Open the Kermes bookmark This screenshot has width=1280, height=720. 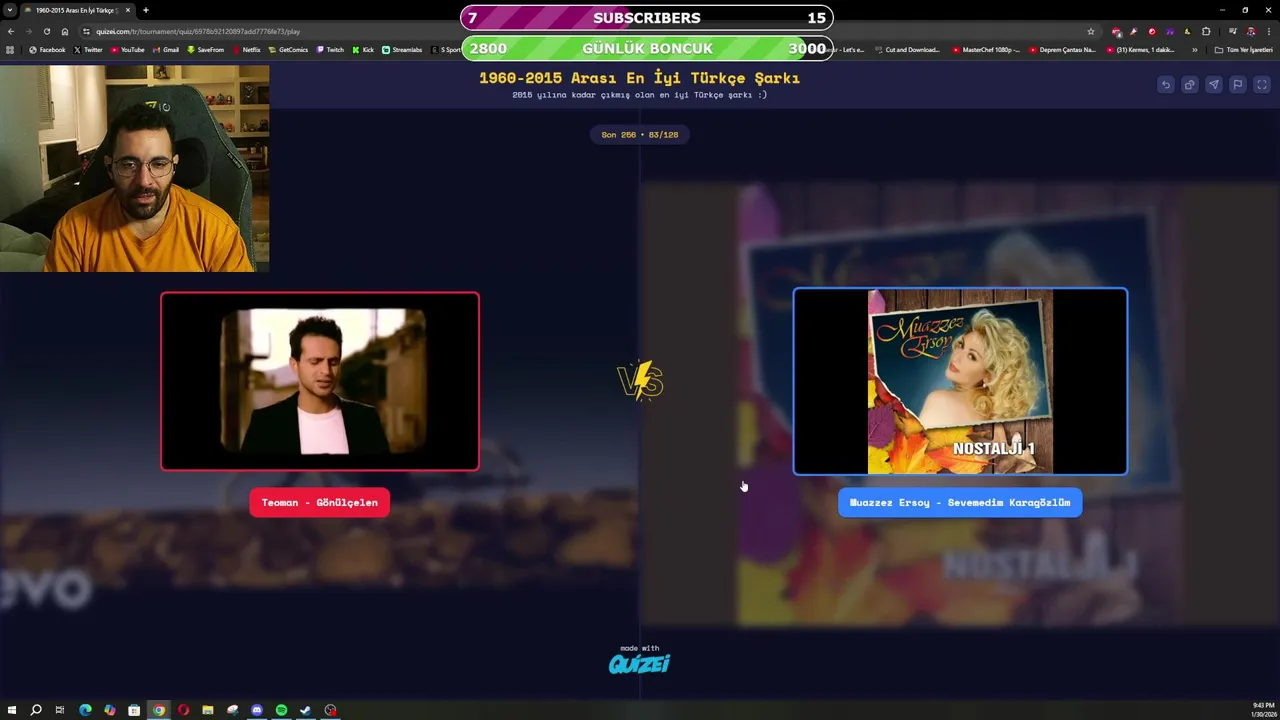click(x=1140, y=49)
